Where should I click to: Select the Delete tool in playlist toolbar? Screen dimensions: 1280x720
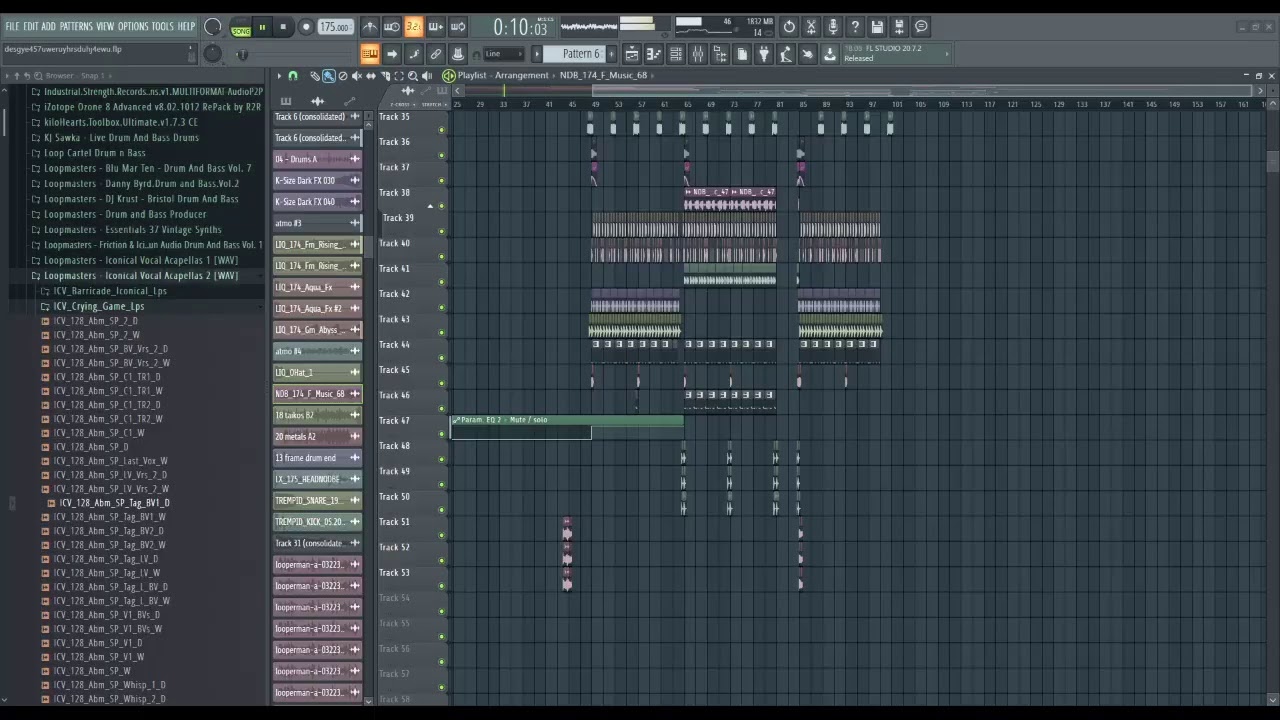(343, 76)
